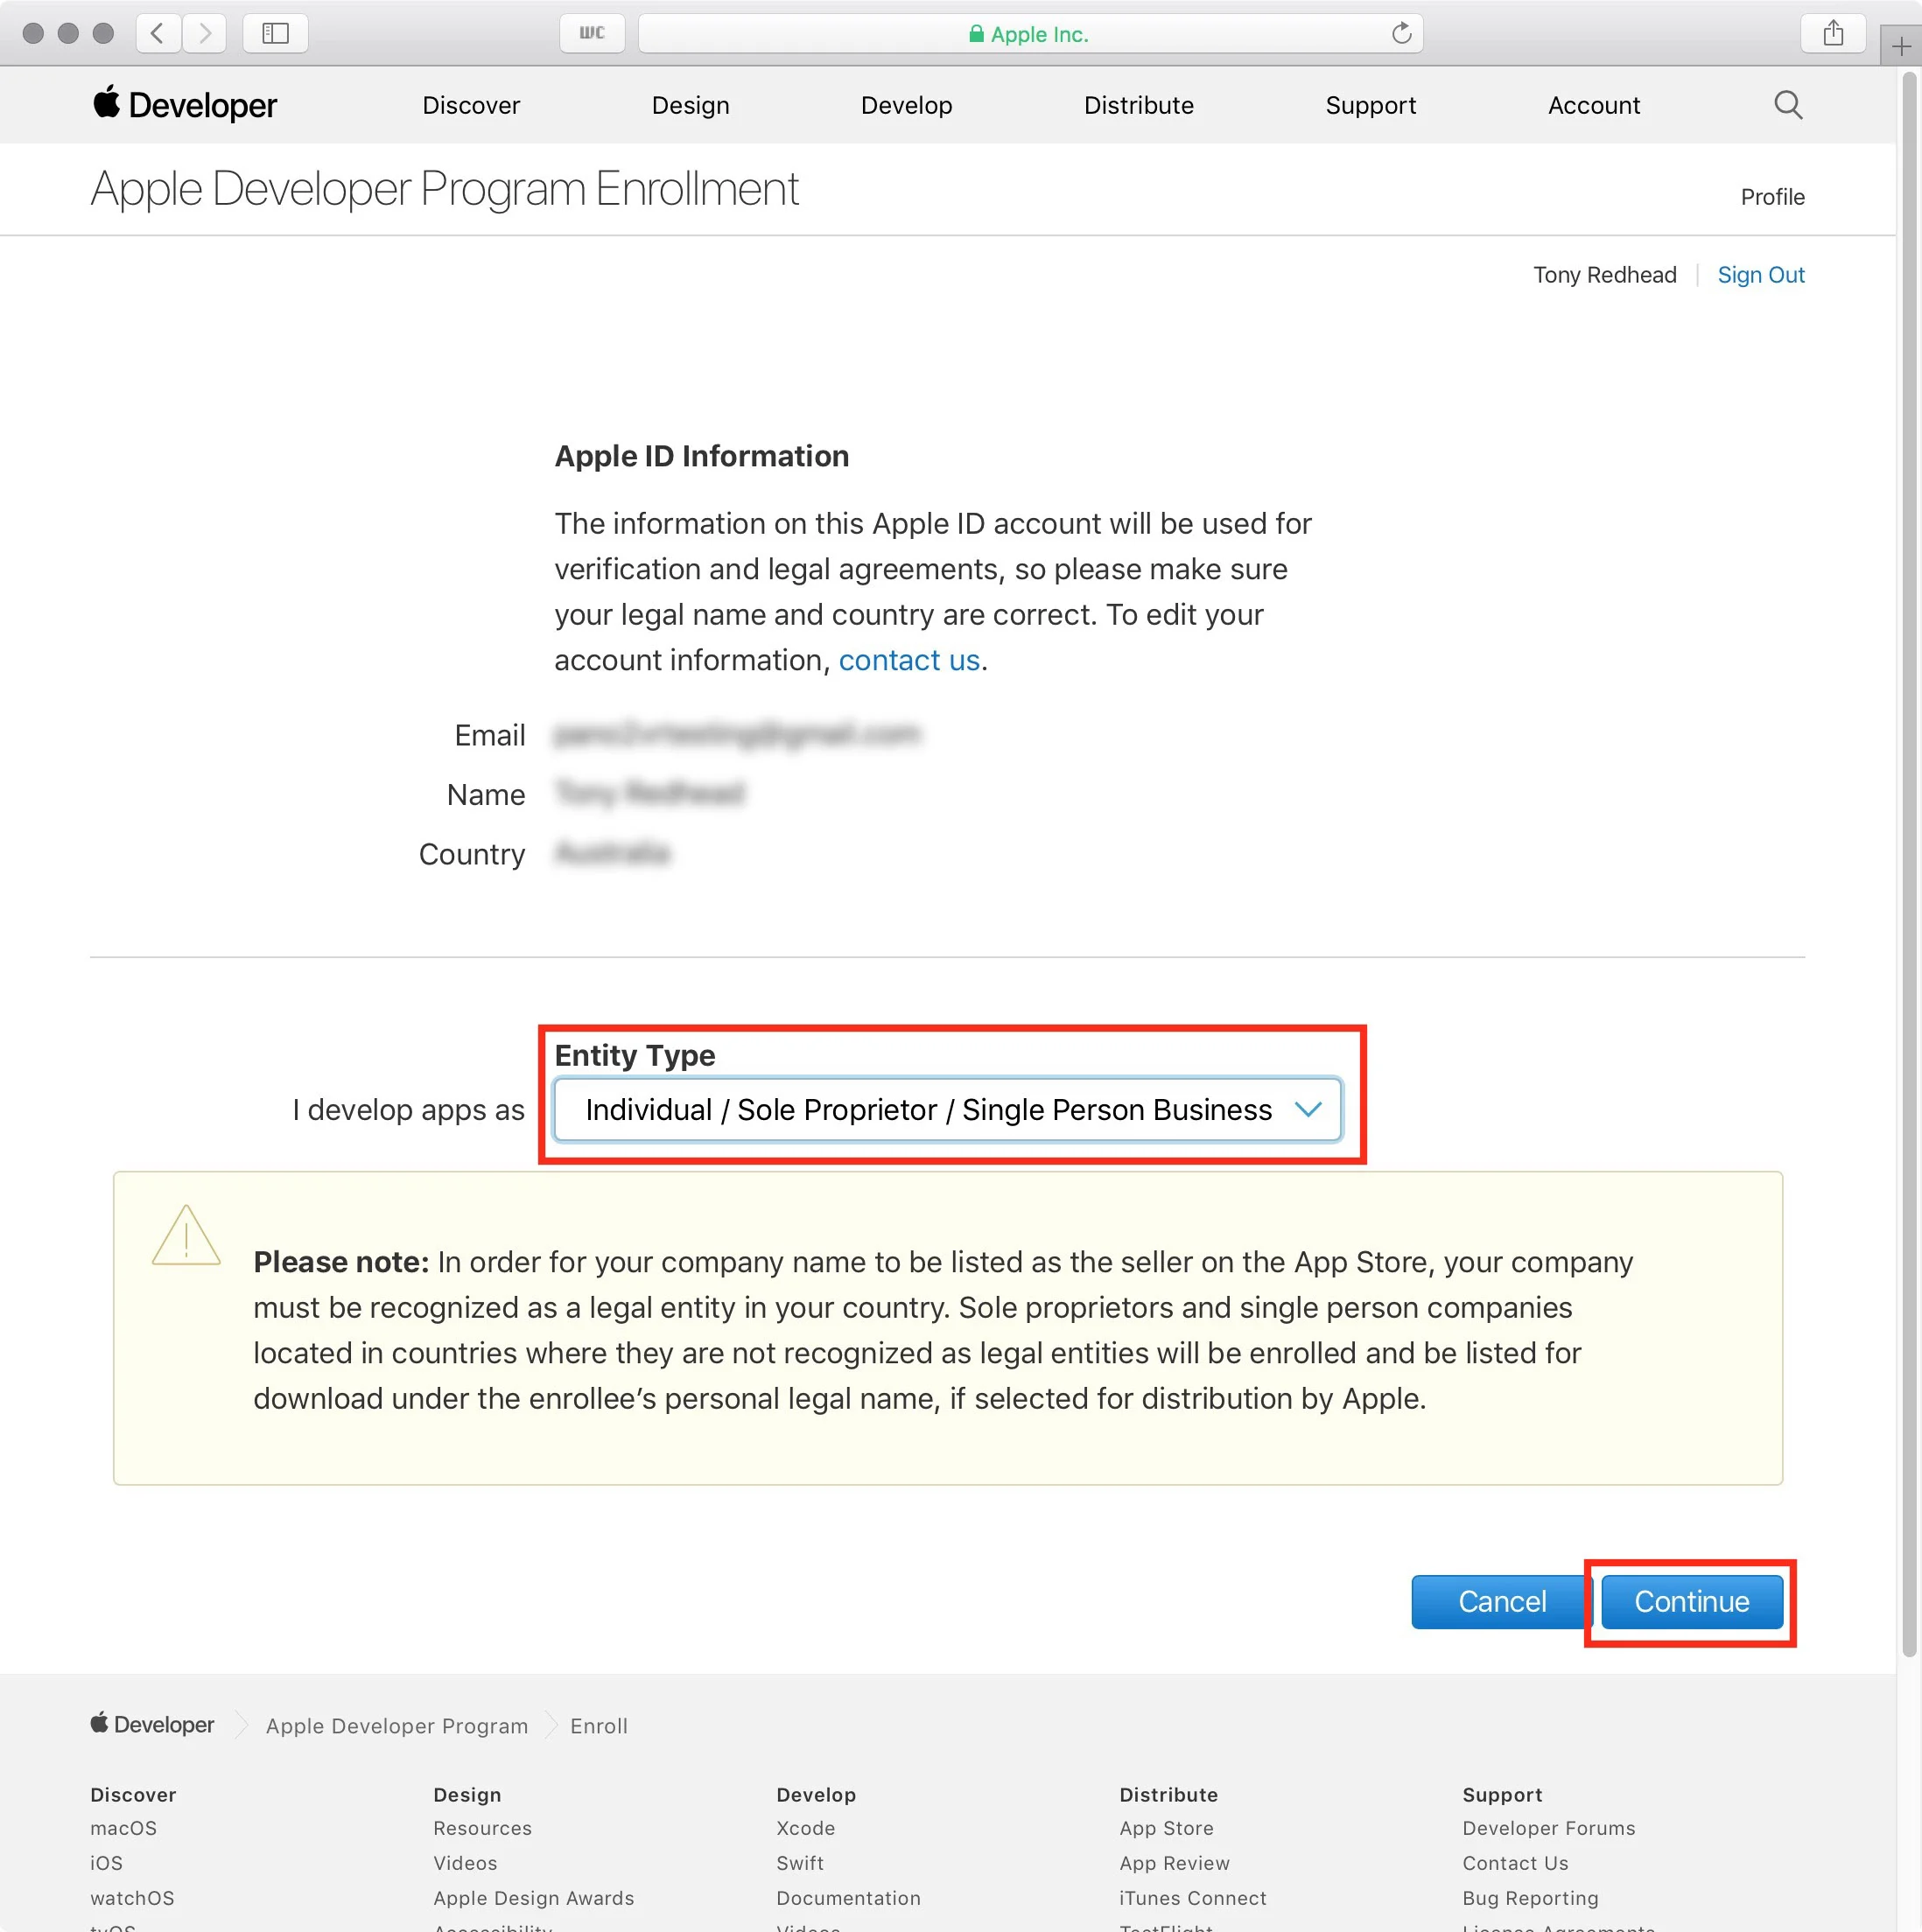Click the Apple Developer logo in header
This screenshot has height=1932, width=1922.
(185, 104)
